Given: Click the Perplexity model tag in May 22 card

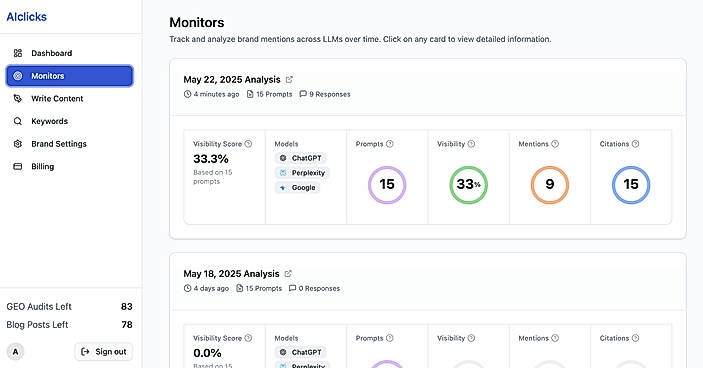Looking at the screenshot, I should (x=302, y=173).
